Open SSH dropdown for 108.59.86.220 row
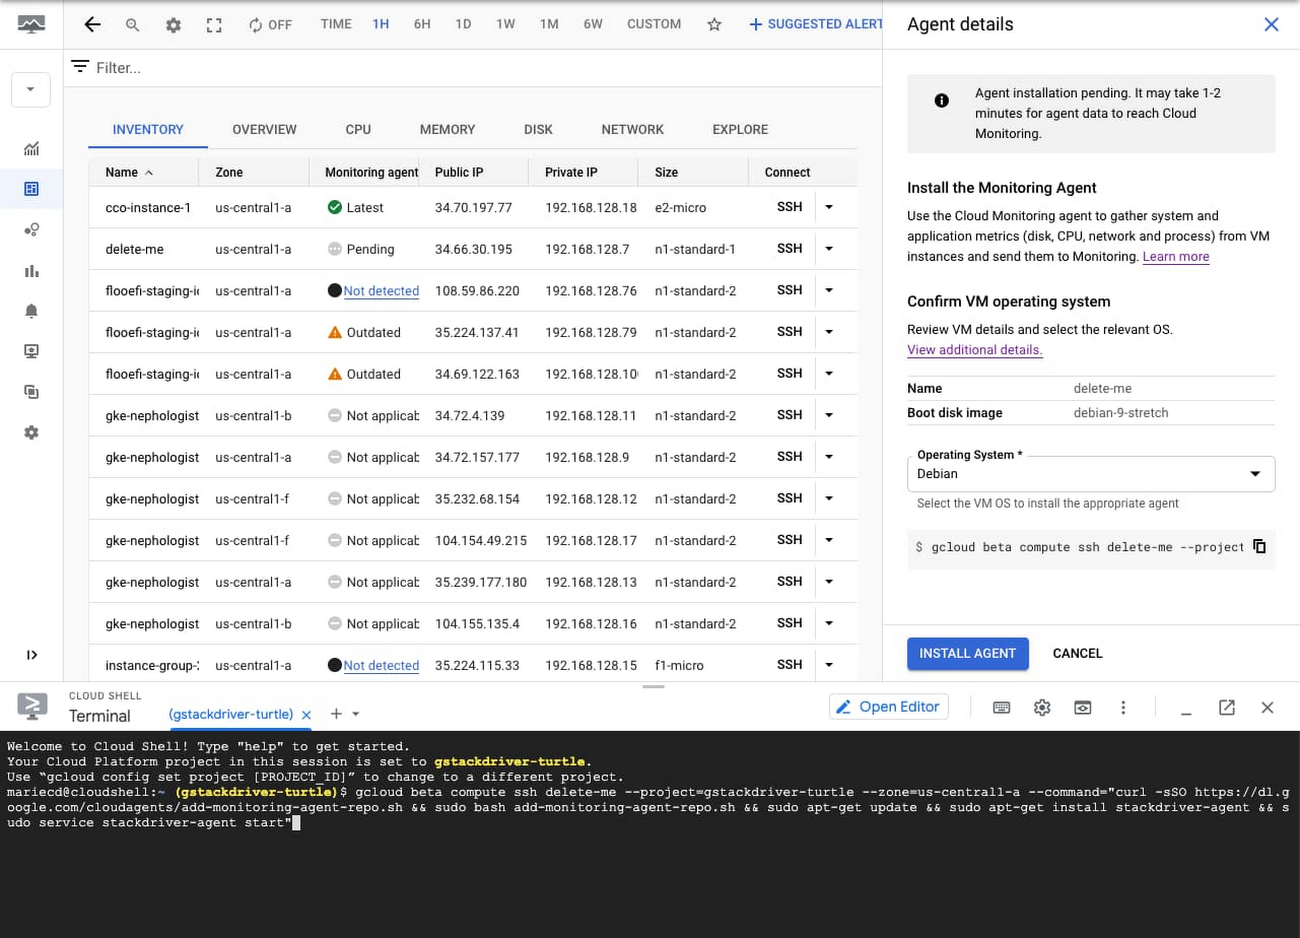 tap(829, 290)
